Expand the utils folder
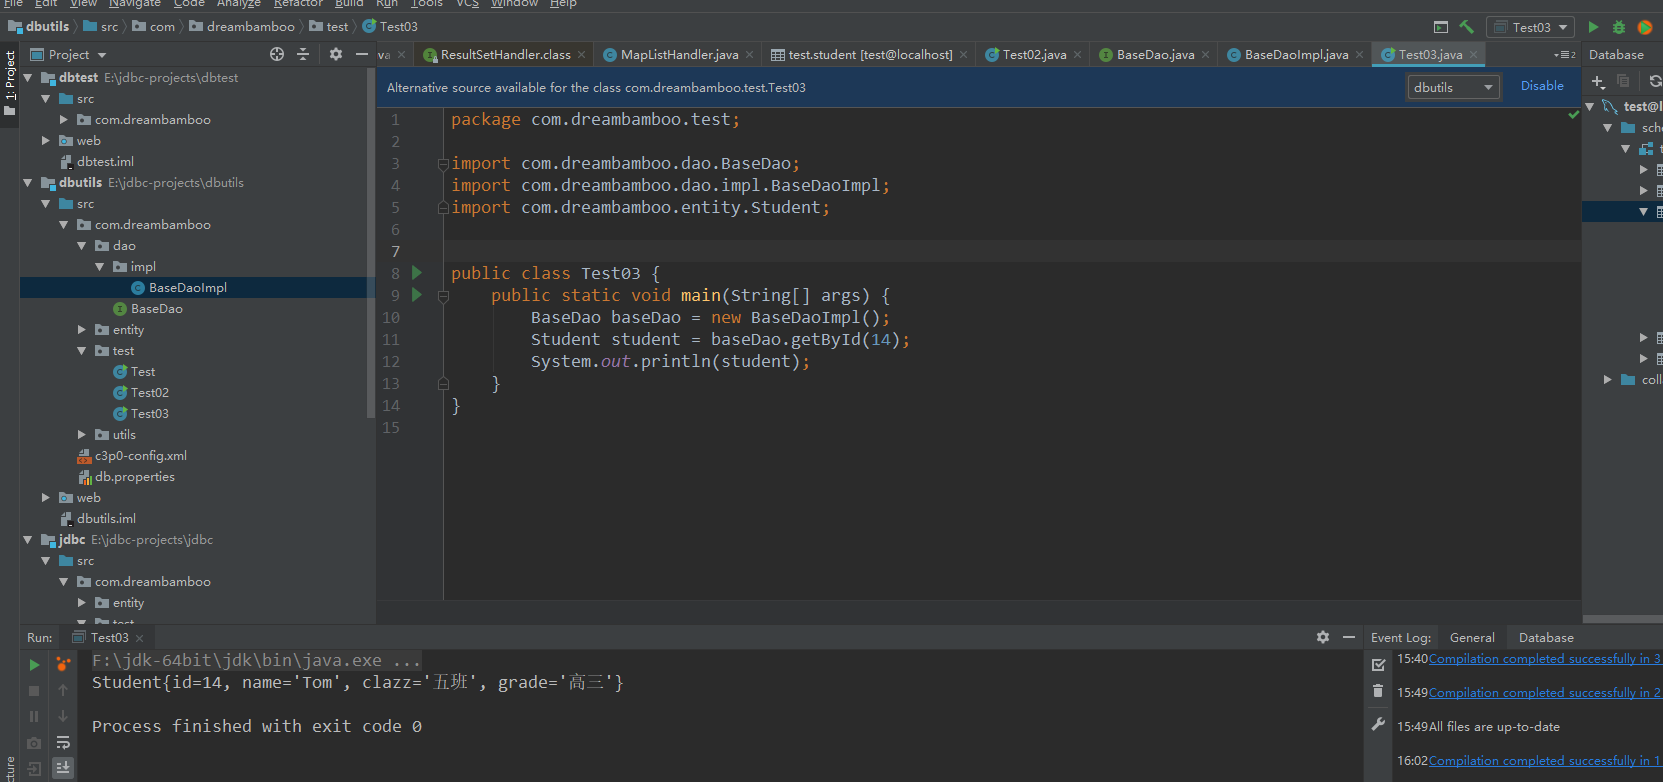The height and width of the screenshot is (782, 1663). point(82,434)
